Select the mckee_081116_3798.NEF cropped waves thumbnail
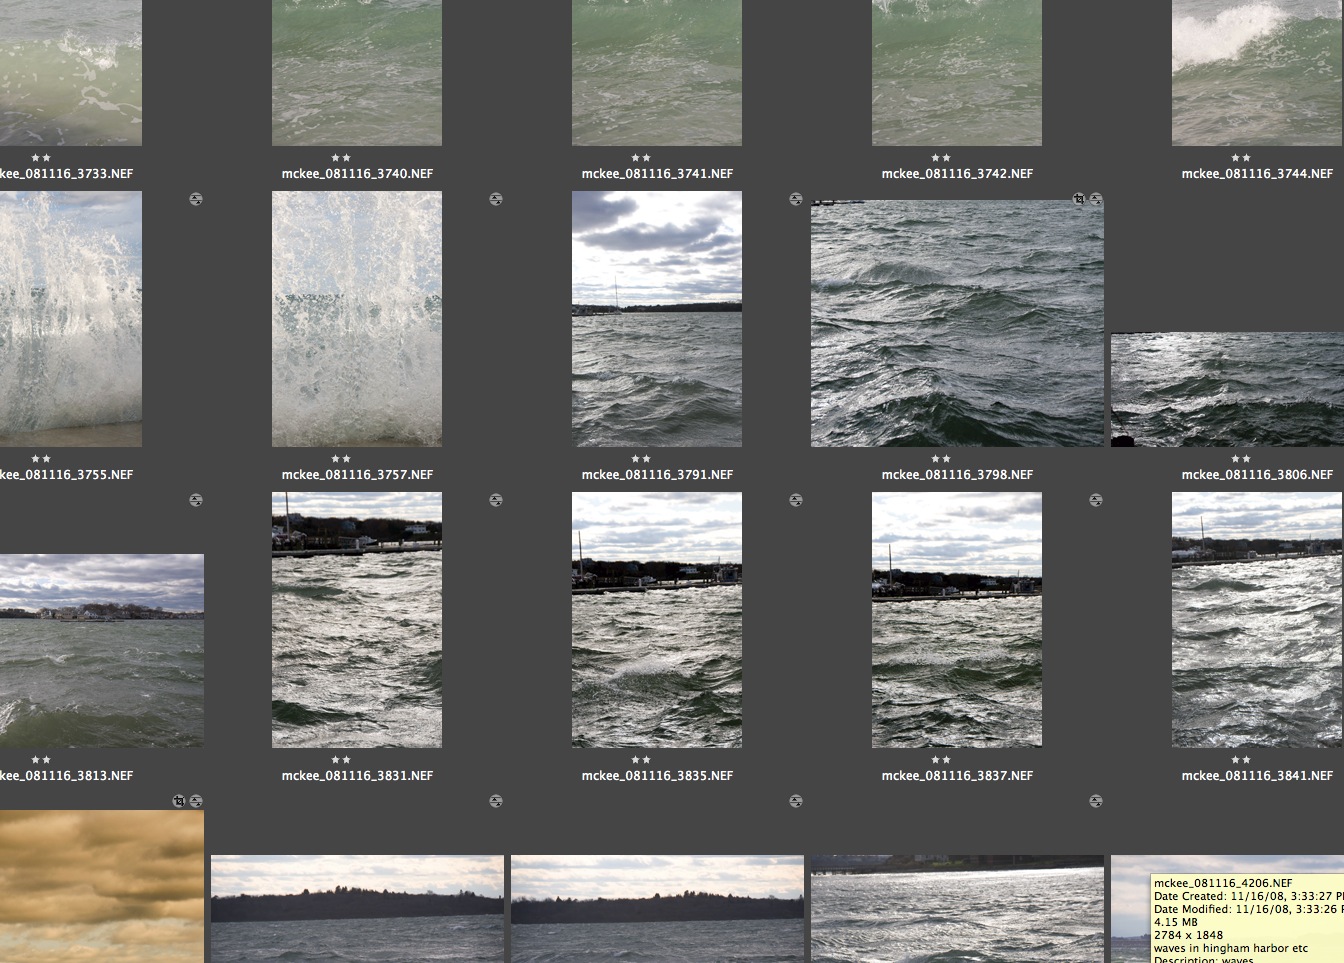 (957, 323)
